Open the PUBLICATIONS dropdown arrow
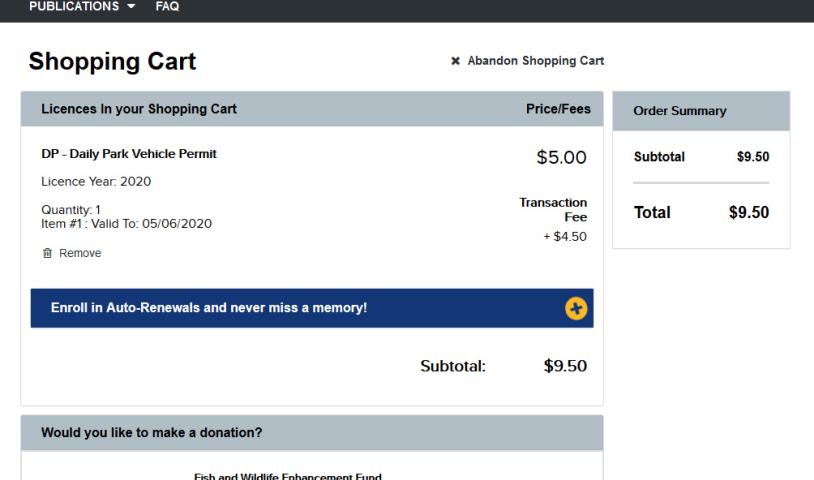Viewport: 814px width, 480px height. (131, 7)
